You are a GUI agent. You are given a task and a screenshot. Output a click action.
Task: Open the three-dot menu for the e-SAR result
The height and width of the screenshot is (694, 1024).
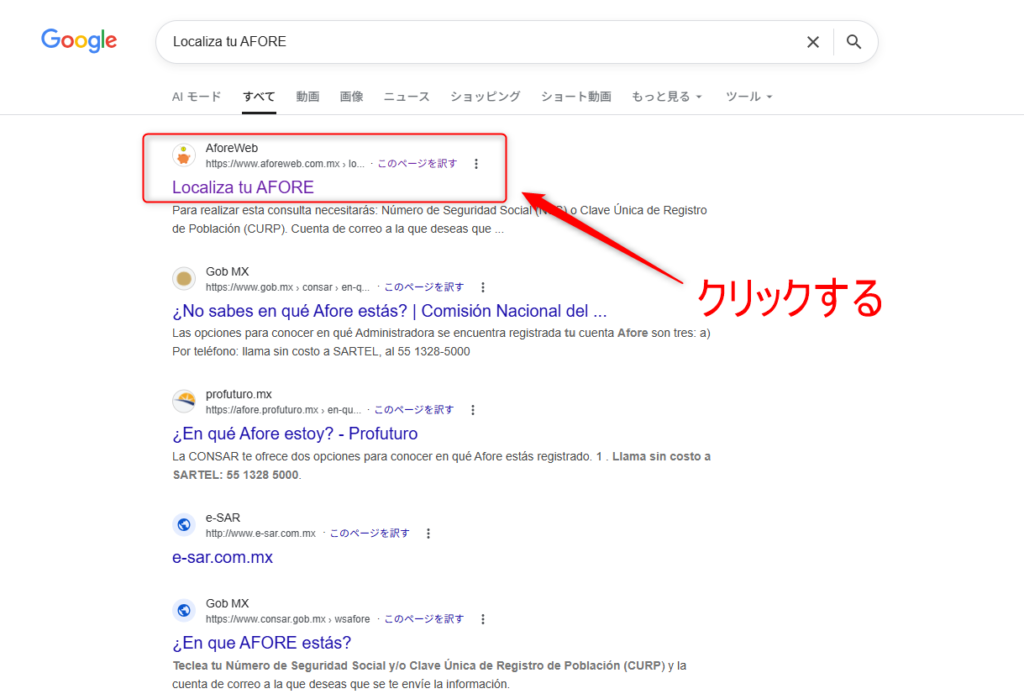coord(429,534)
